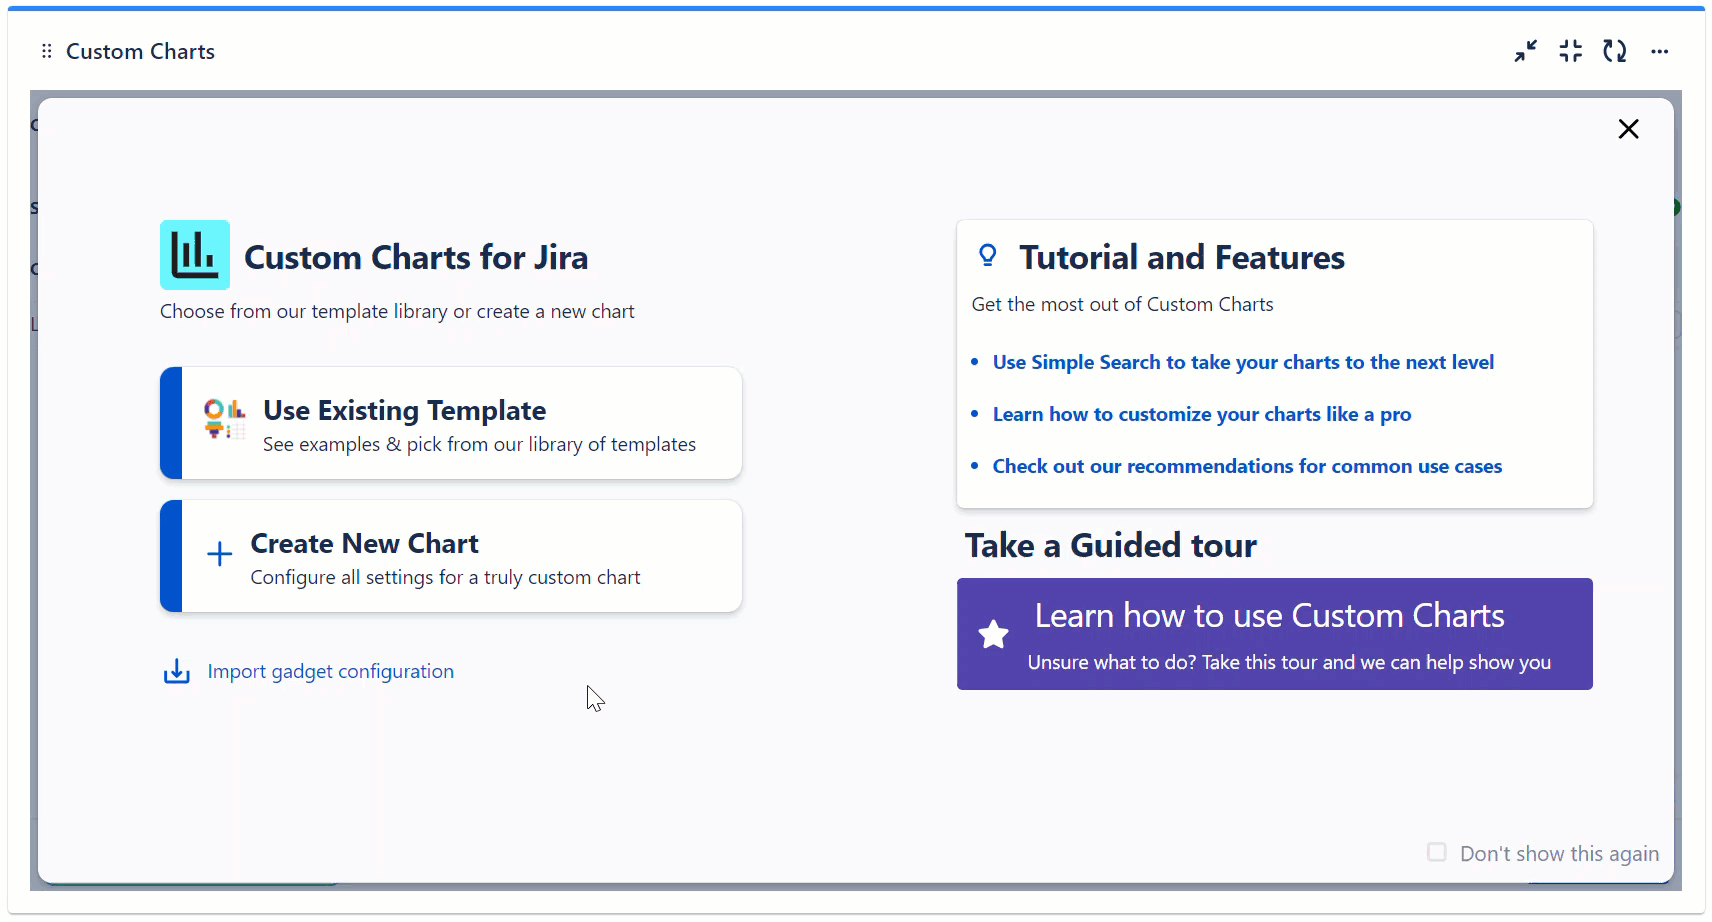Click Import gadget configuration

[330, 671]
